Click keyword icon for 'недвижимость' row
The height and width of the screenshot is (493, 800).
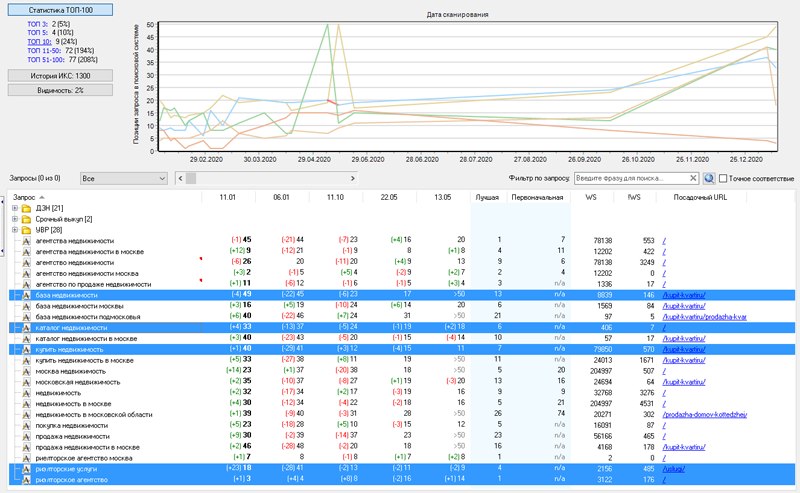(x=27, y=393)
